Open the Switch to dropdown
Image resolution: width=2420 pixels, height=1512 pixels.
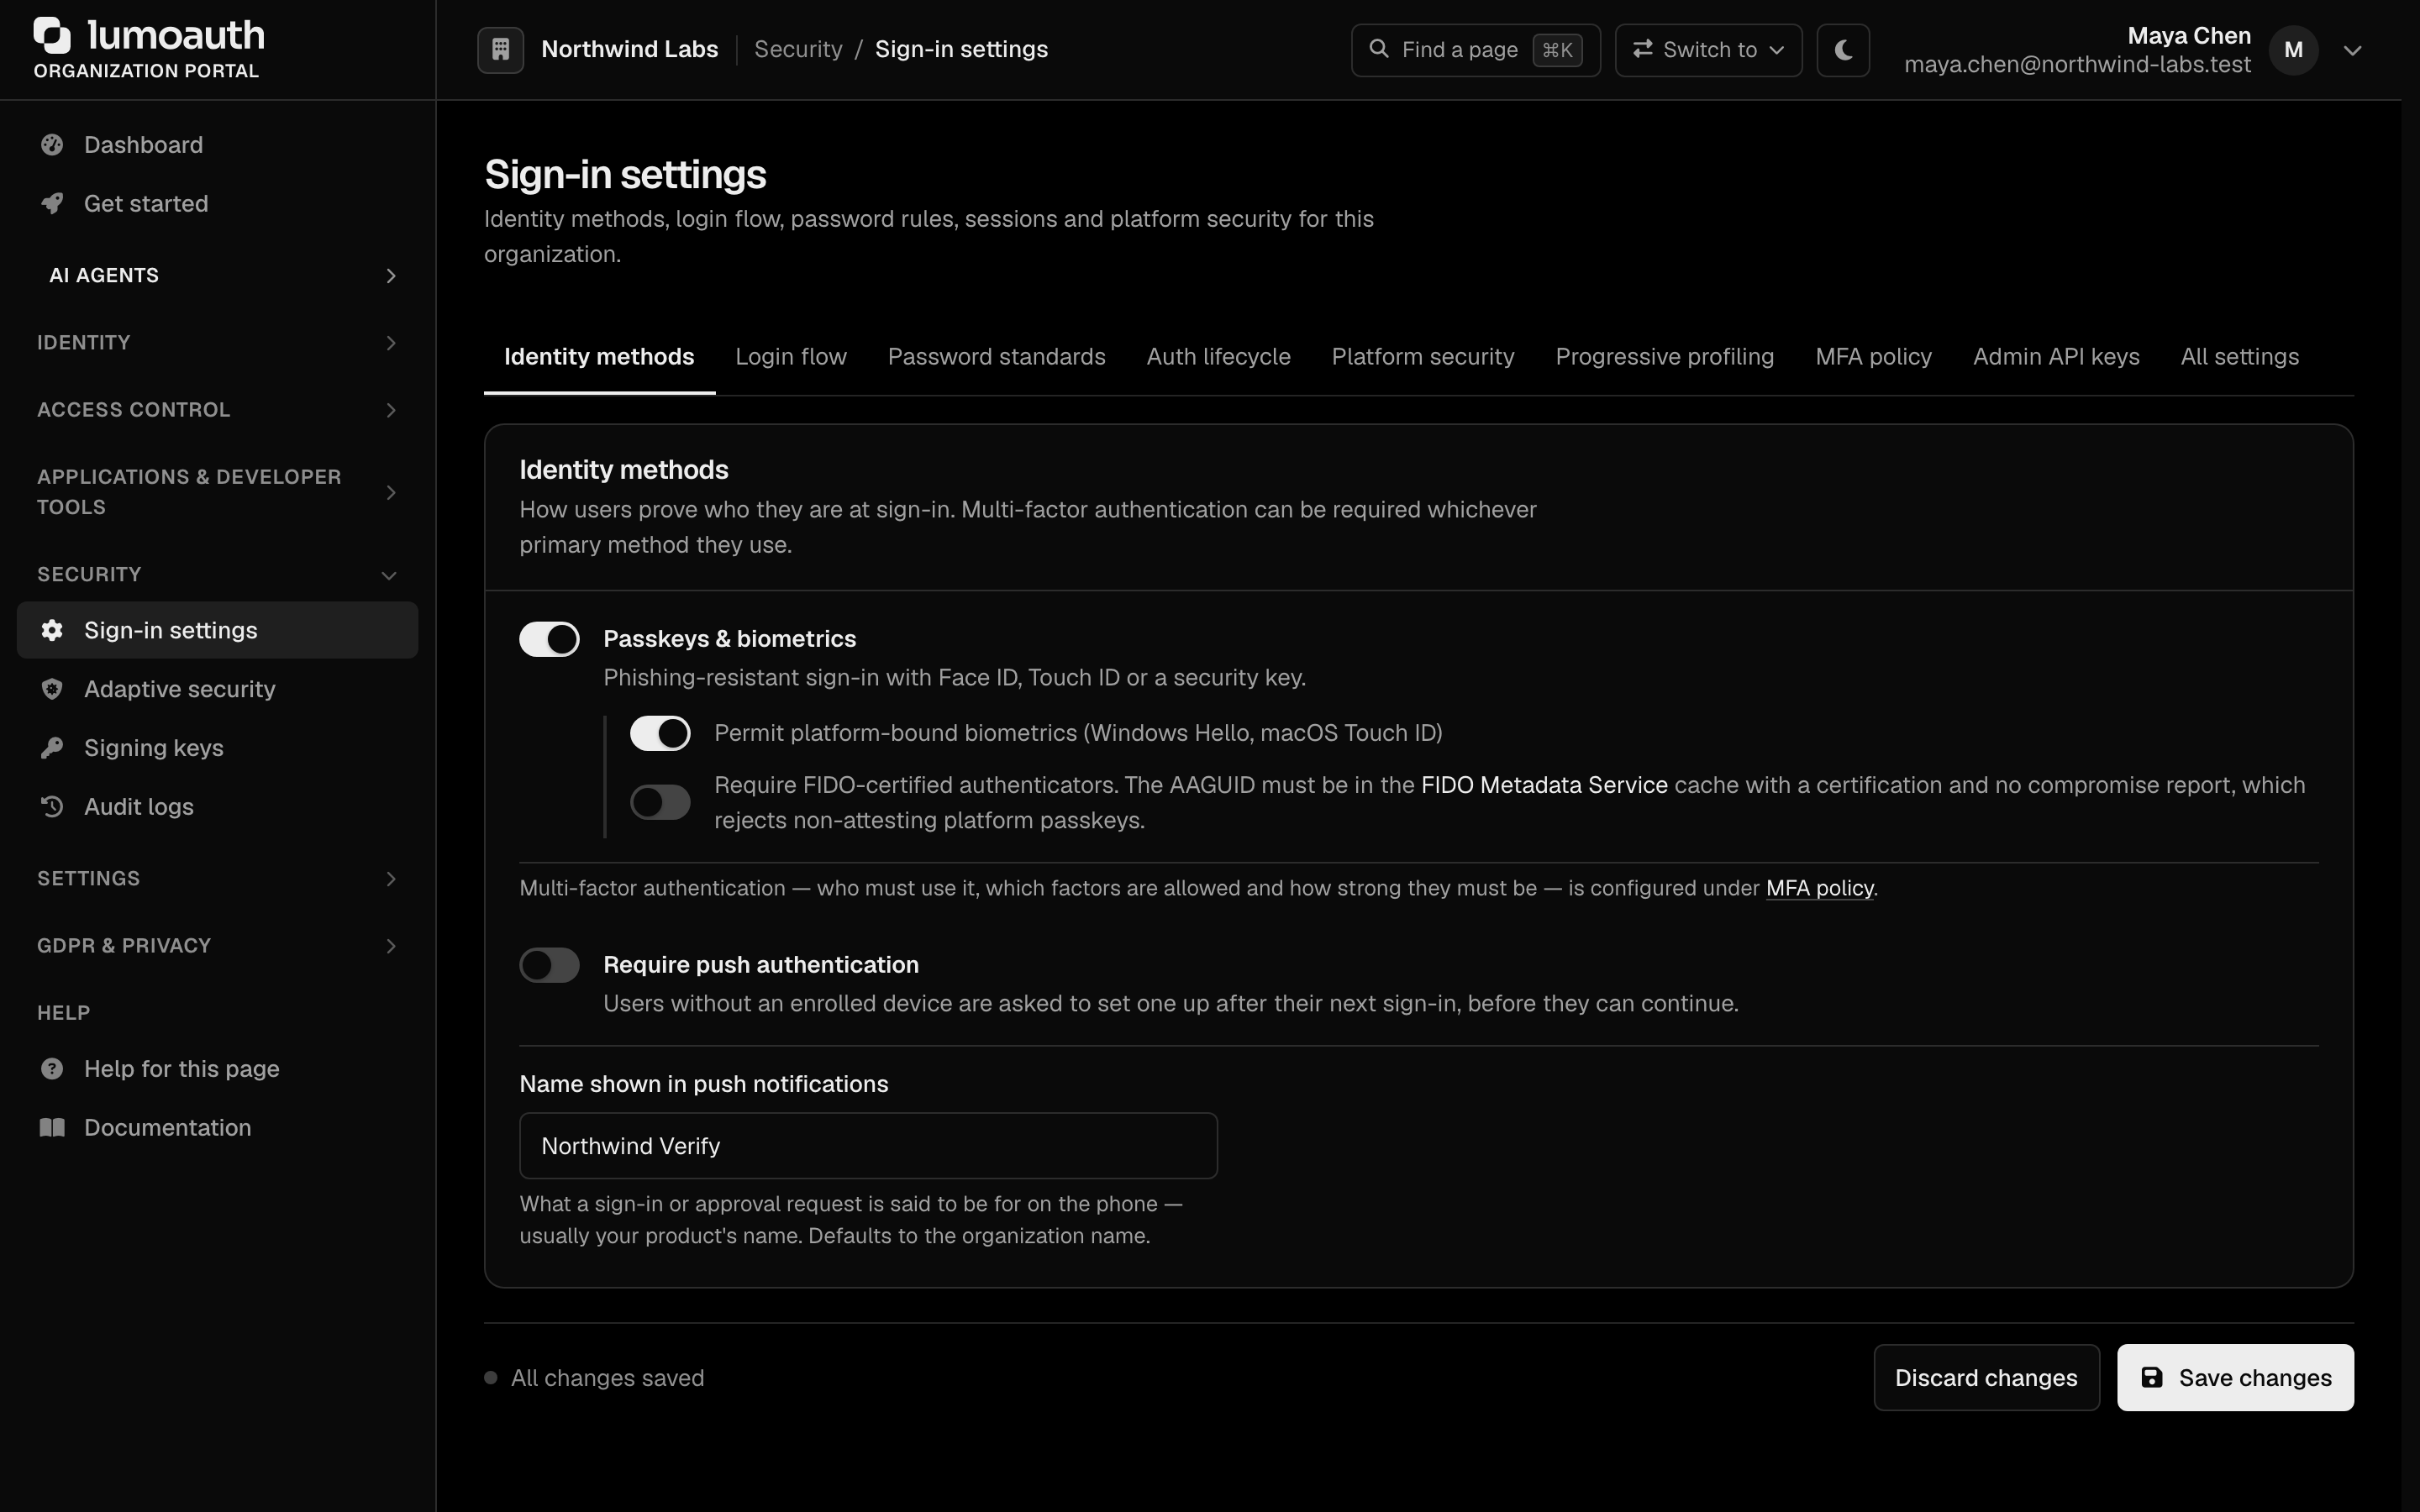(x=1708, y=50)
